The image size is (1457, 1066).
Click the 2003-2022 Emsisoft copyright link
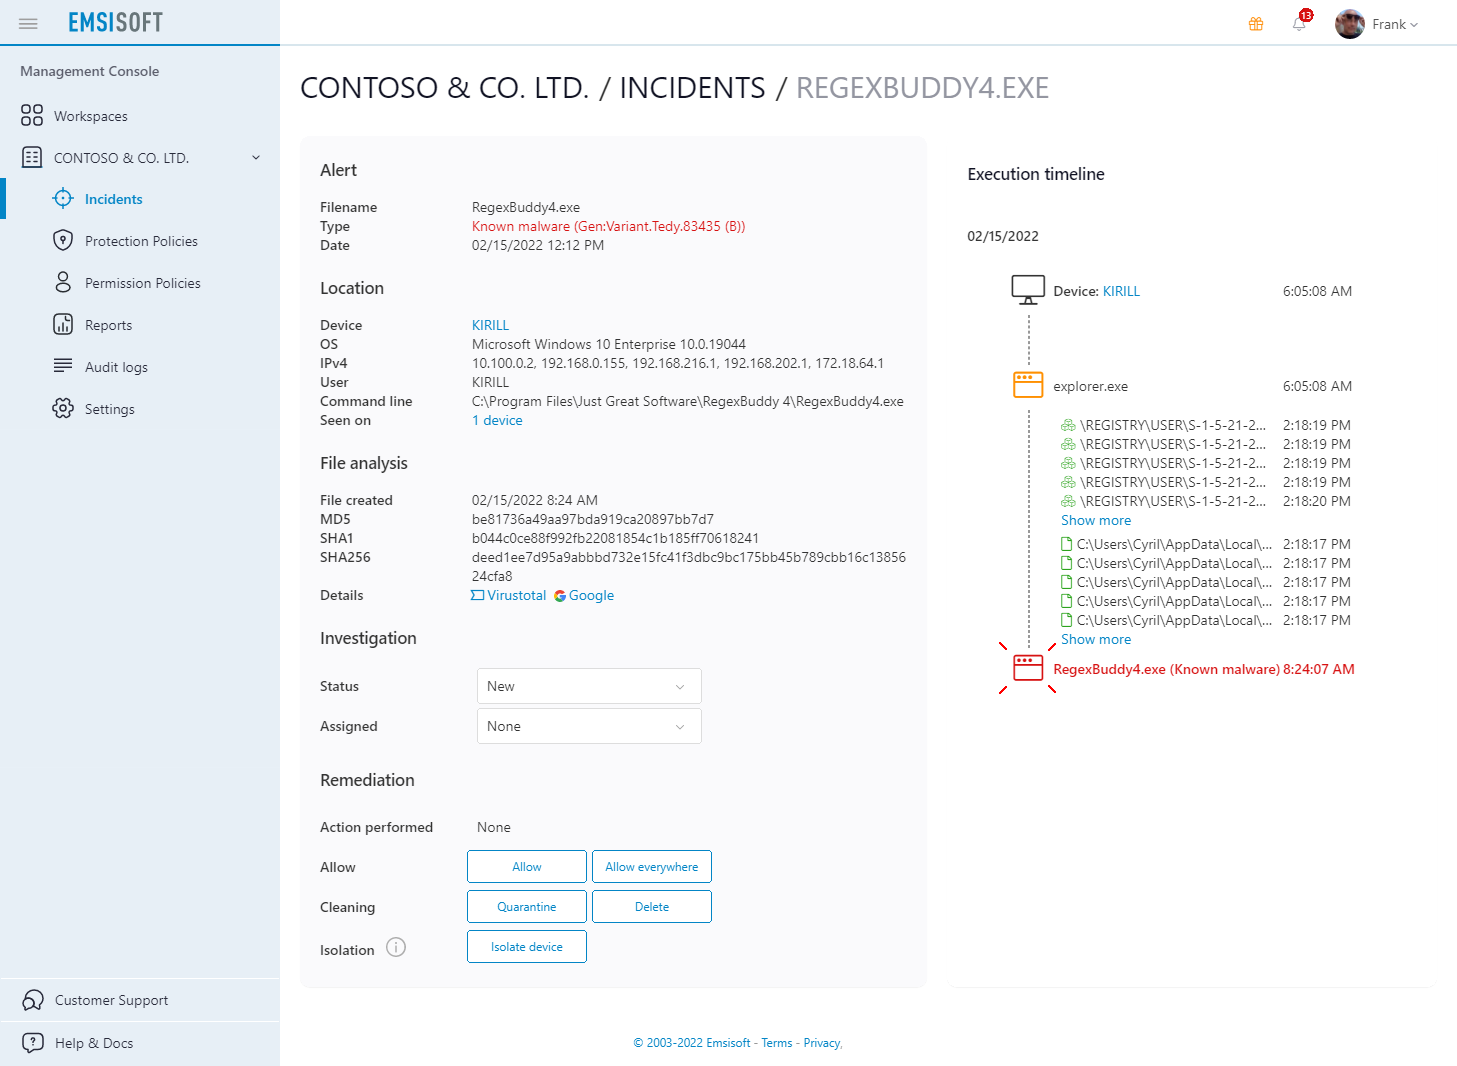692,1043
